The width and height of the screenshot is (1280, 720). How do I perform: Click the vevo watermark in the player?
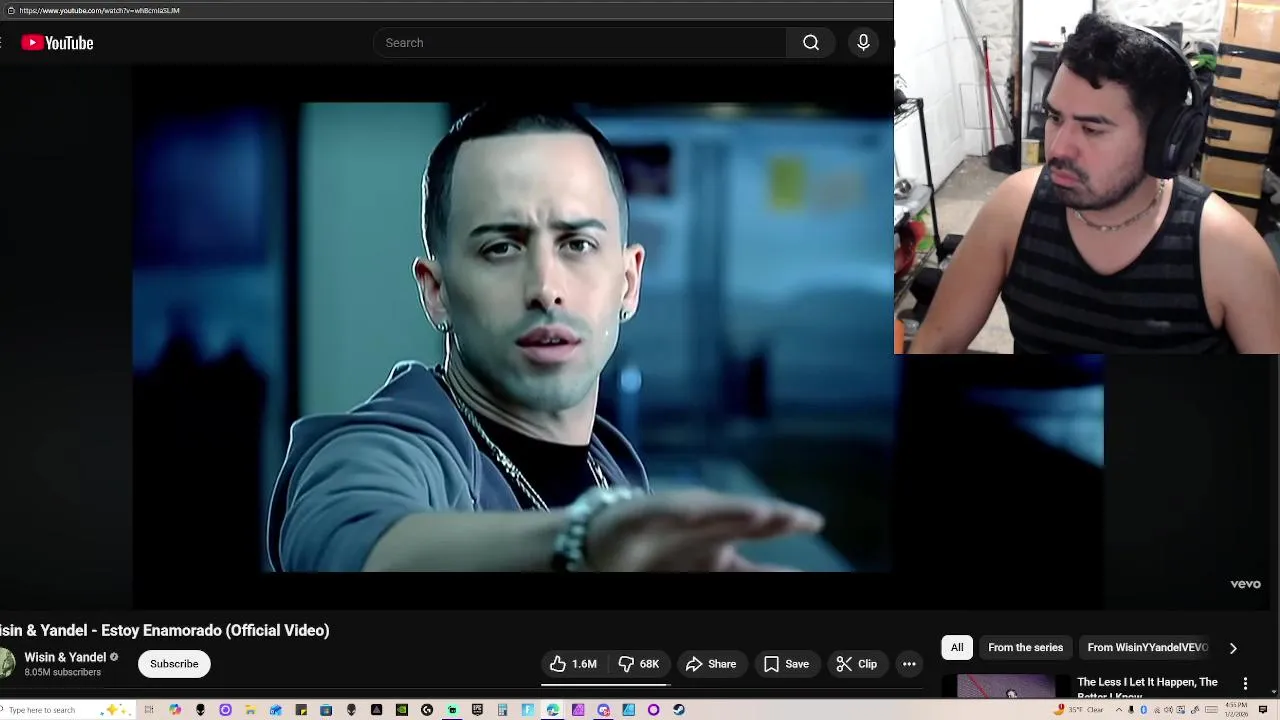1245,584
